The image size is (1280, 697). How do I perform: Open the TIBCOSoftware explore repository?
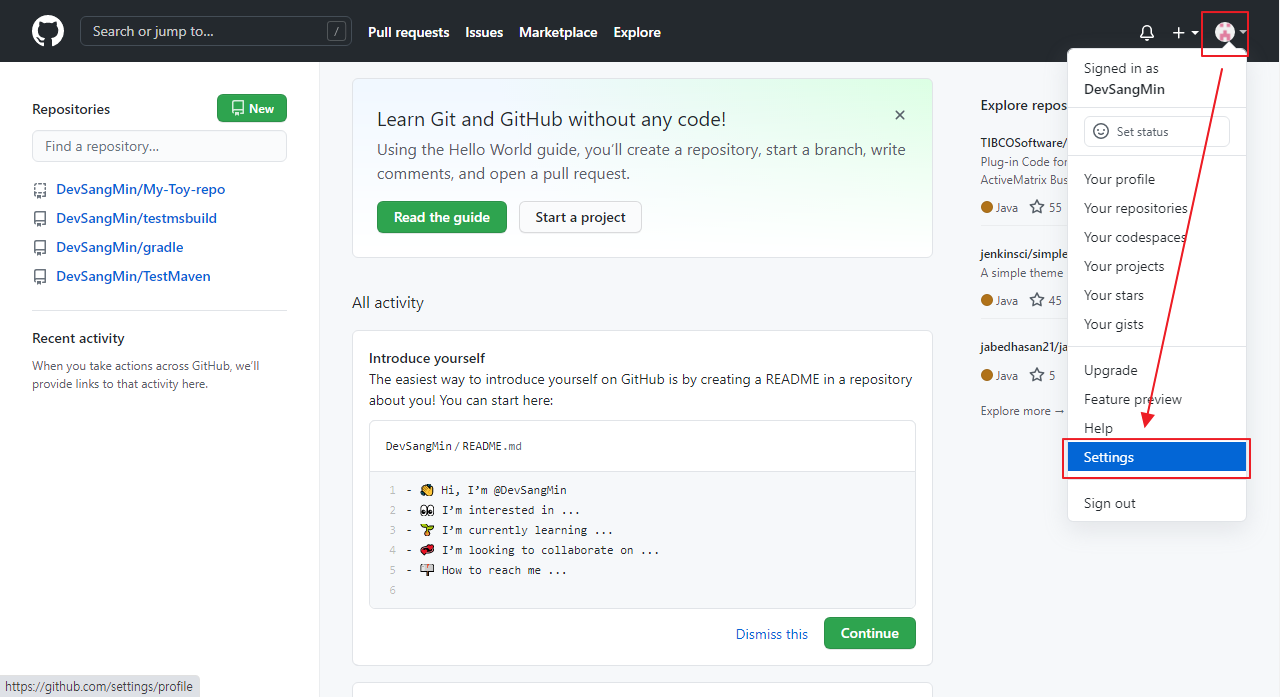click(1024, 142)
